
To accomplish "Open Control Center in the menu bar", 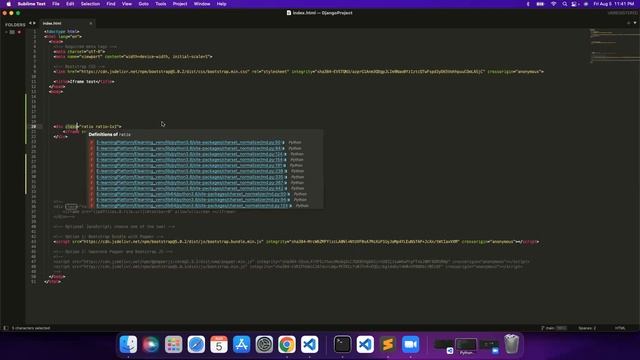I will point(575,4).
